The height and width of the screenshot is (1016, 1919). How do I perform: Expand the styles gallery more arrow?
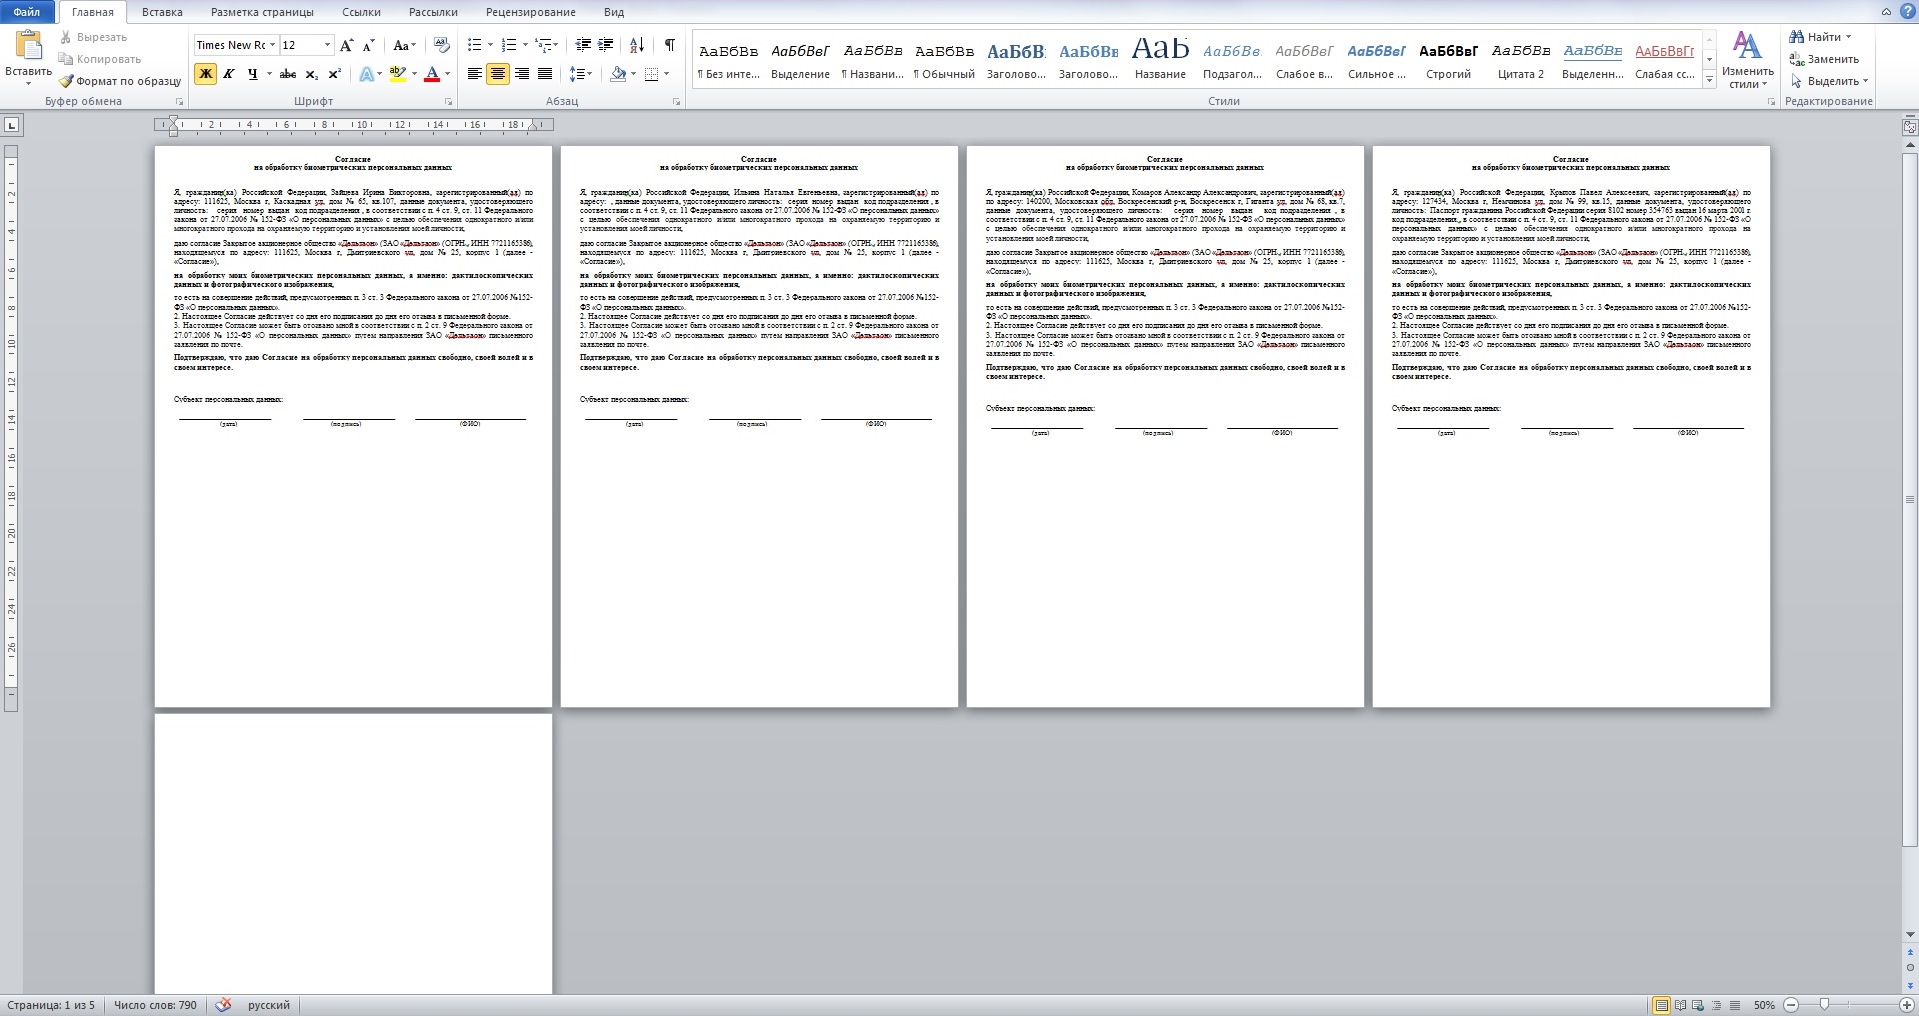(x=1709, y=79)
